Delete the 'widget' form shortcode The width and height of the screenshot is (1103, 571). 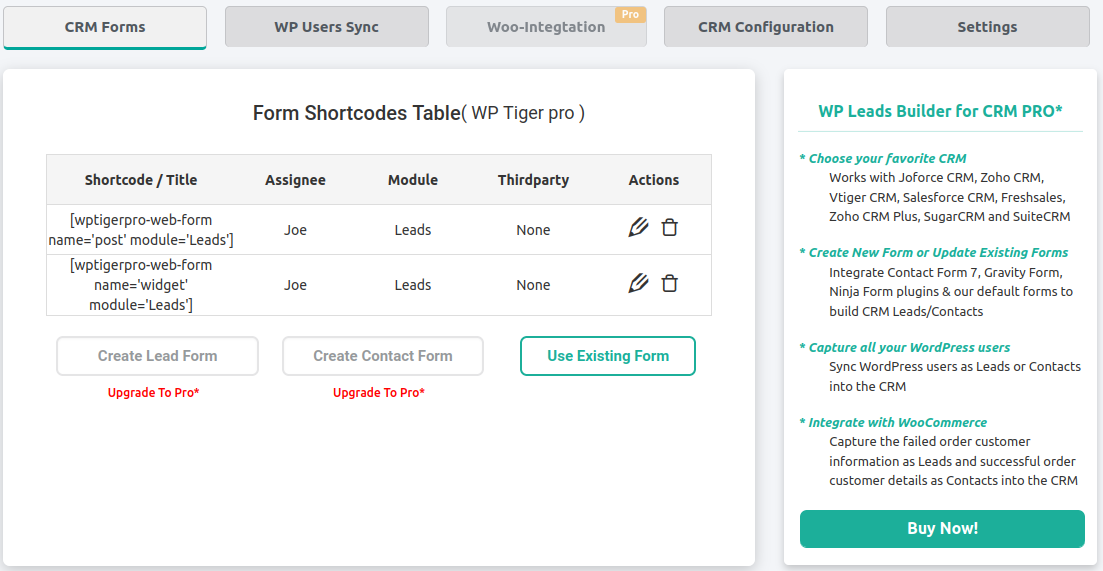coord(670,283)
